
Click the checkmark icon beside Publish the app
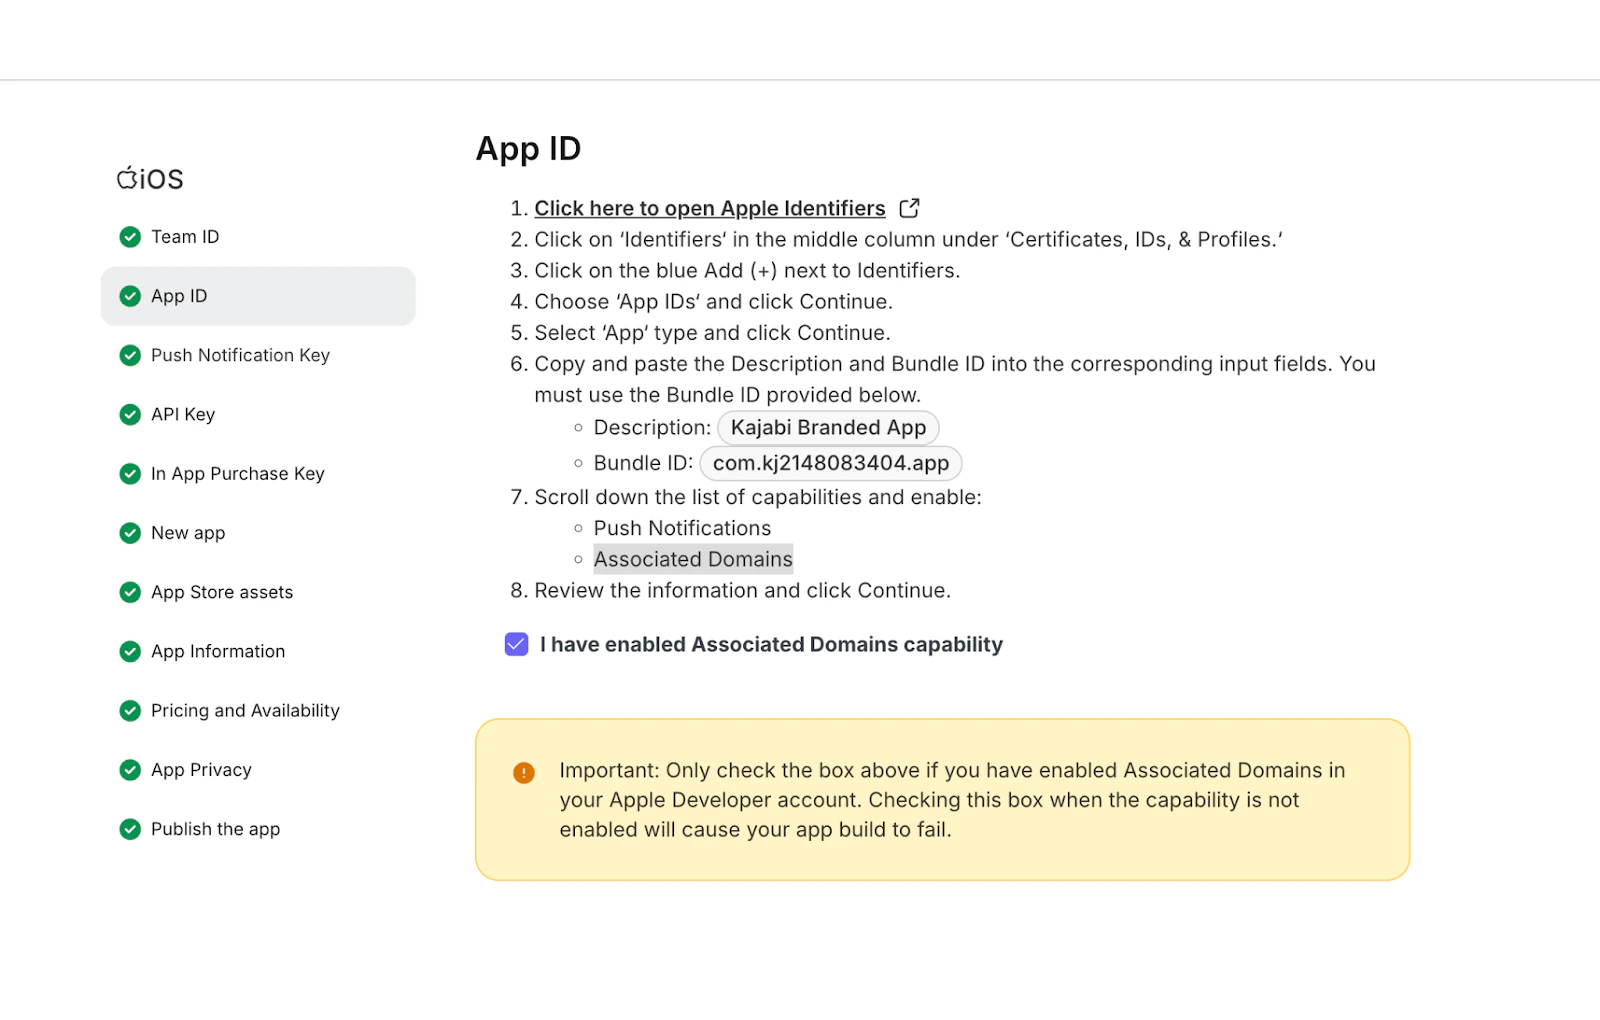(x=130, y=829)
